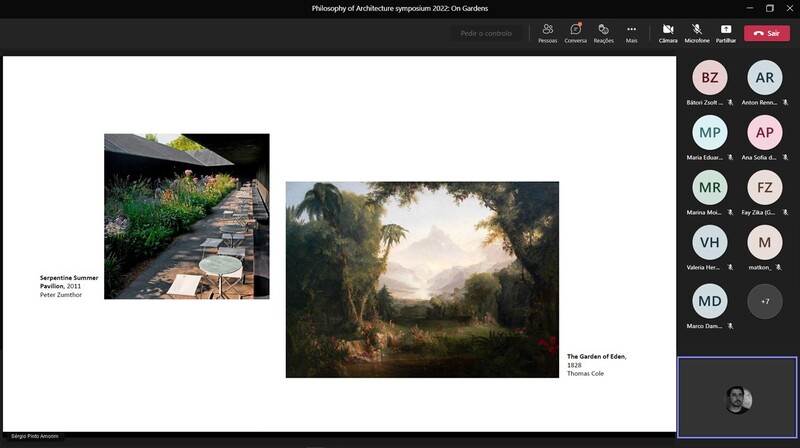The width and height of the screenshot is (800, 448).
Task: Click the 'Thomas Cole' caption text
Action: coord(585,374)
